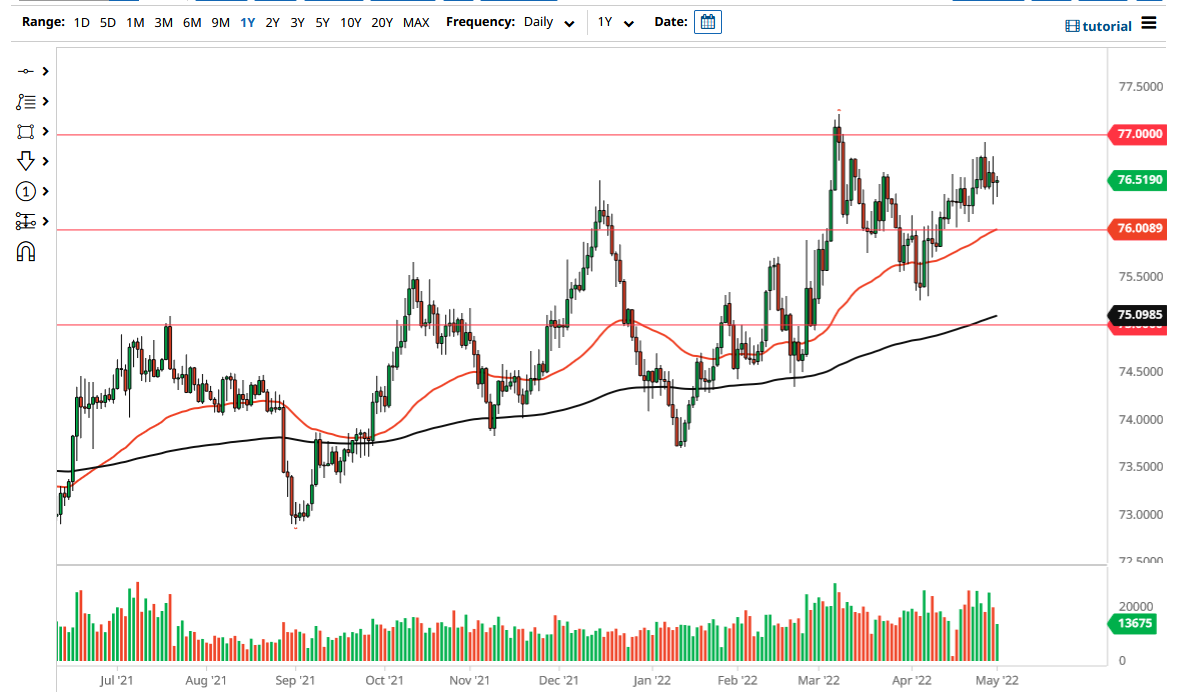
Task: Open the line drawing tools
Action: tap(27, 101)
